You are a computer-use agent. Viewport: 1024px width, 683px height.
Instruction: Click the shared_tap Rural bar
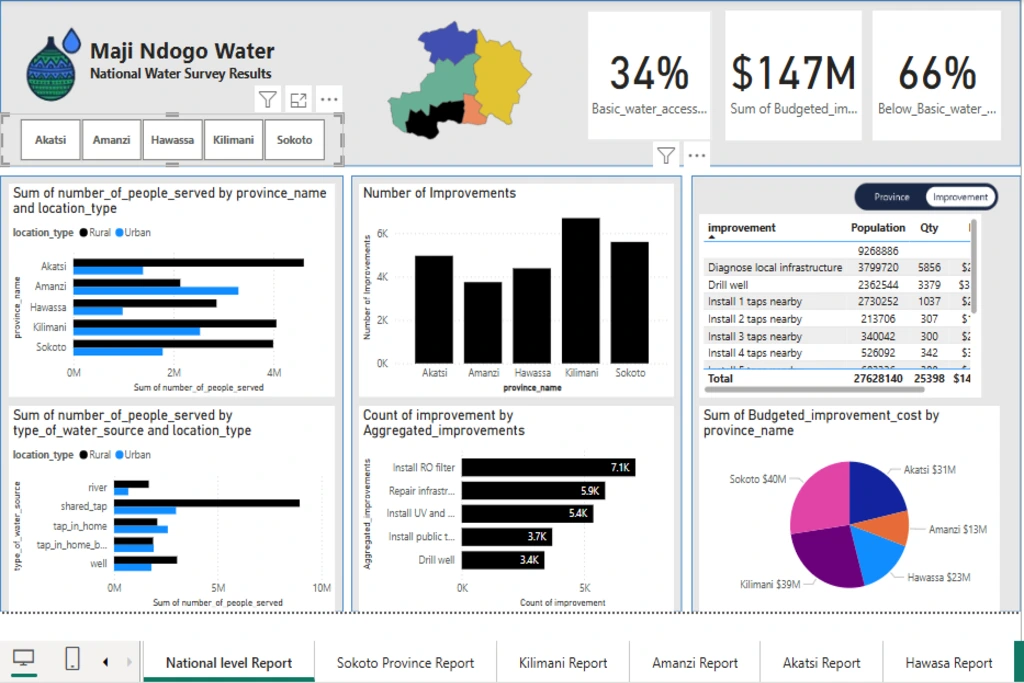click(x=206, y=503)
